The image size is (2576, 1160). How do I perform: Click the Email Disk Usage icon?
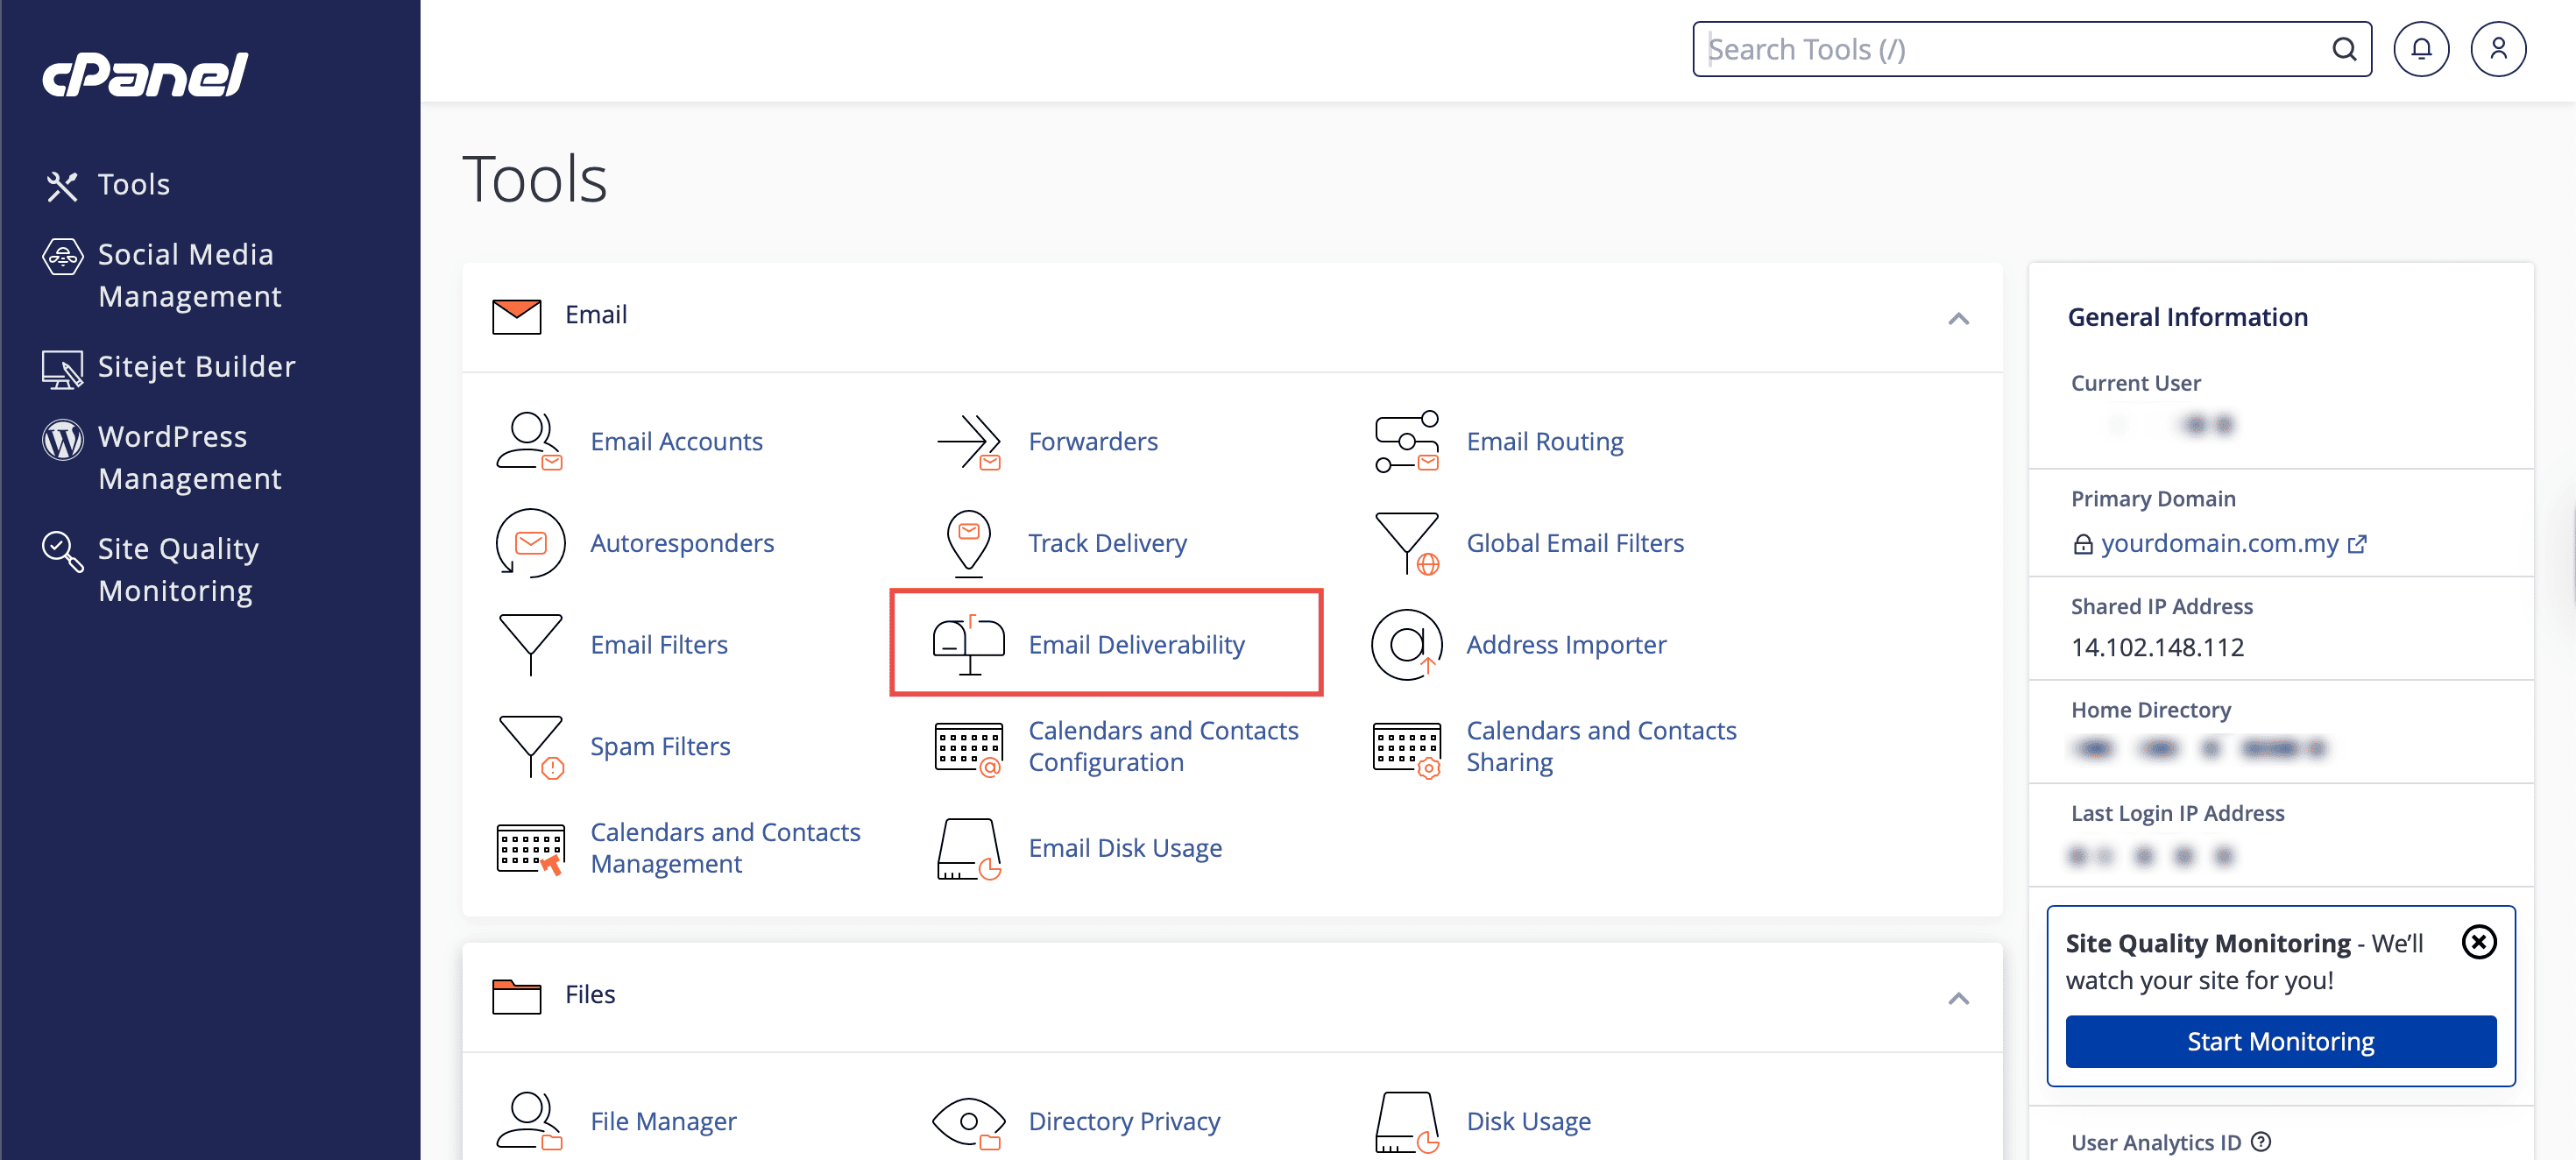tap(968, 849)
